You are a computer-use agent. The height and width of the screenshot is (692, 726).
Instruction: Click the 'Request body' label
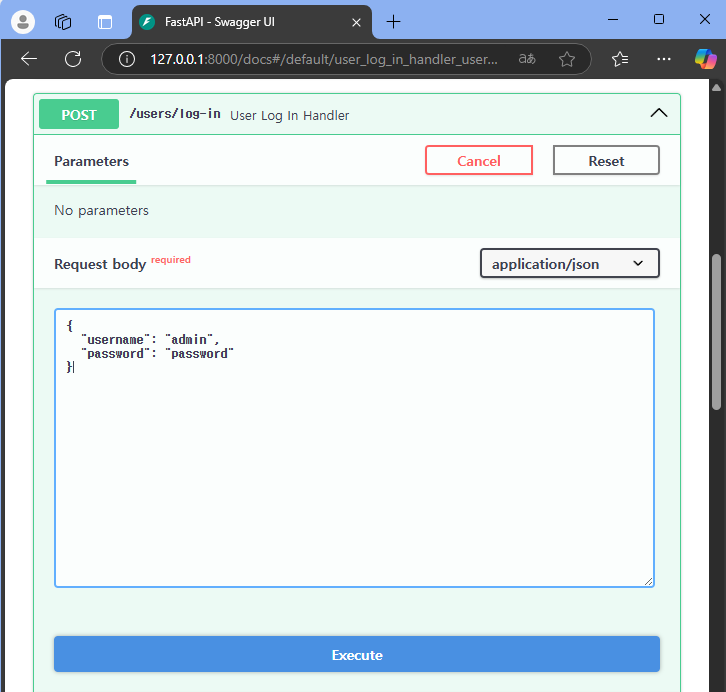click(100, 264)
